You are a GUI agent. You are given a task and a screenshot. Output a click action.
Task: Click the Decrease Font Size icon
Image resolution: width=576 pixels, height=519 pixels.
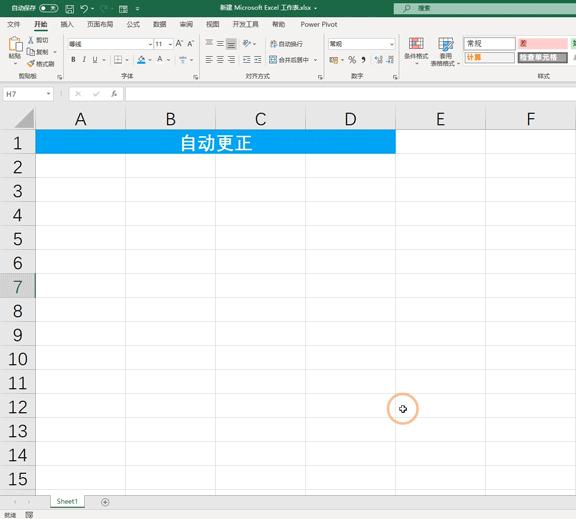point(190,44)
